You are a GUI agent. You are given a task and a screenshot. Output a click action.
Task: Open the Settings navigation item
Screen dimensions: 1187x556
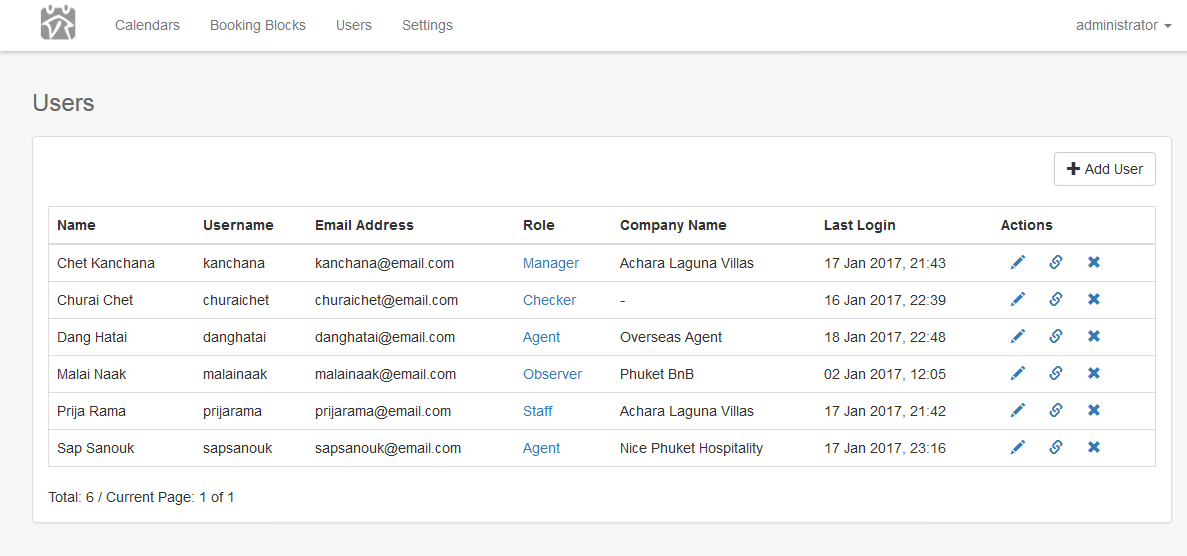click(427, 25)
